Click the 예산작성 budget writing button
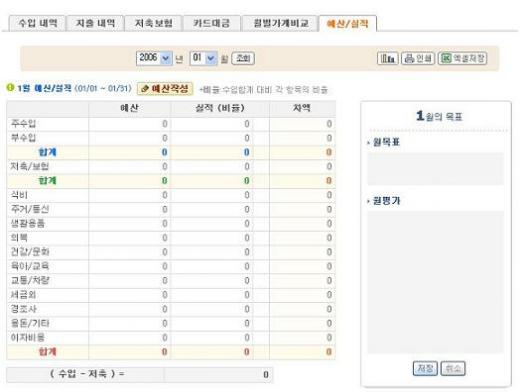Image resolution: width=520 pixels, height=392 pixels. (165, 89)
